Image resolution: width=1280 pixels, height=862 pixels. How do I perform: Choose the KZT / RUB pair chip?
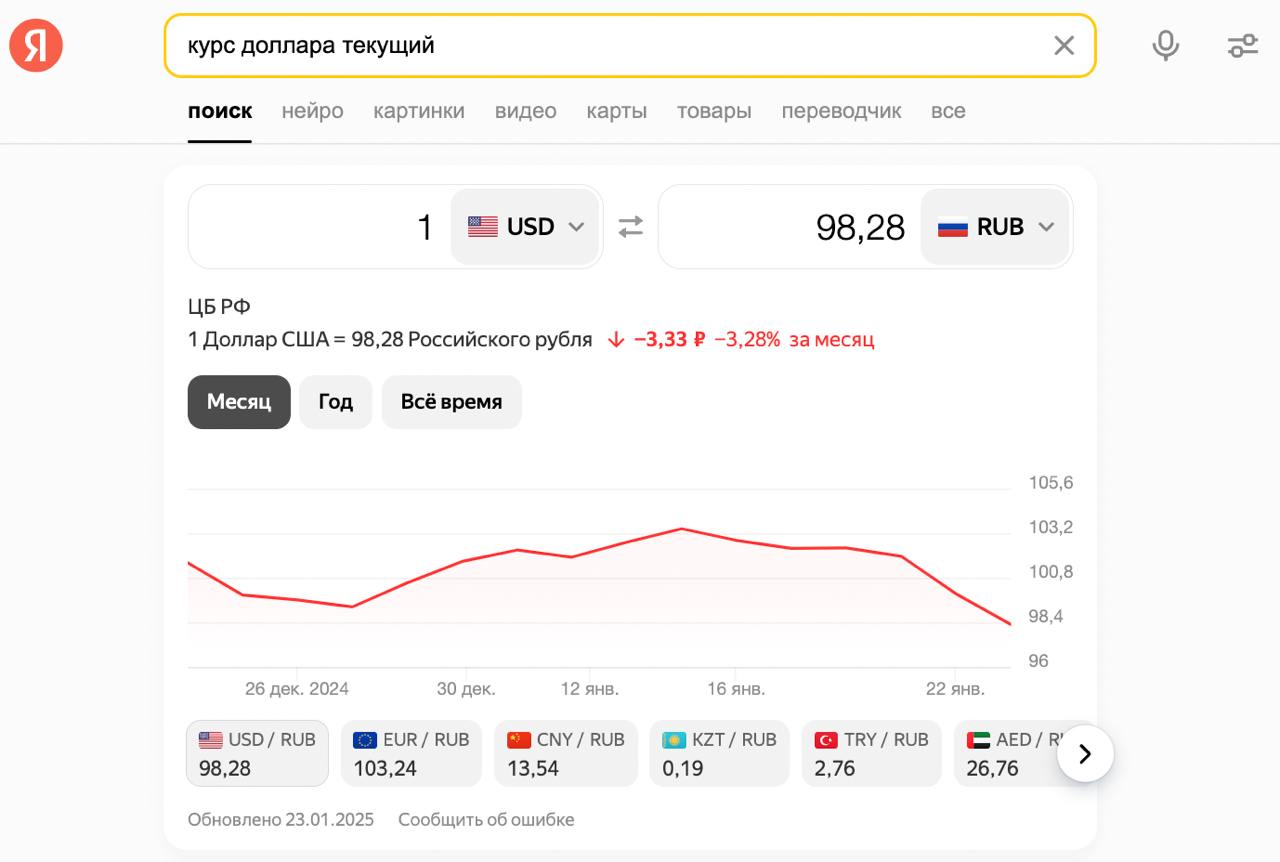point(719,753)
